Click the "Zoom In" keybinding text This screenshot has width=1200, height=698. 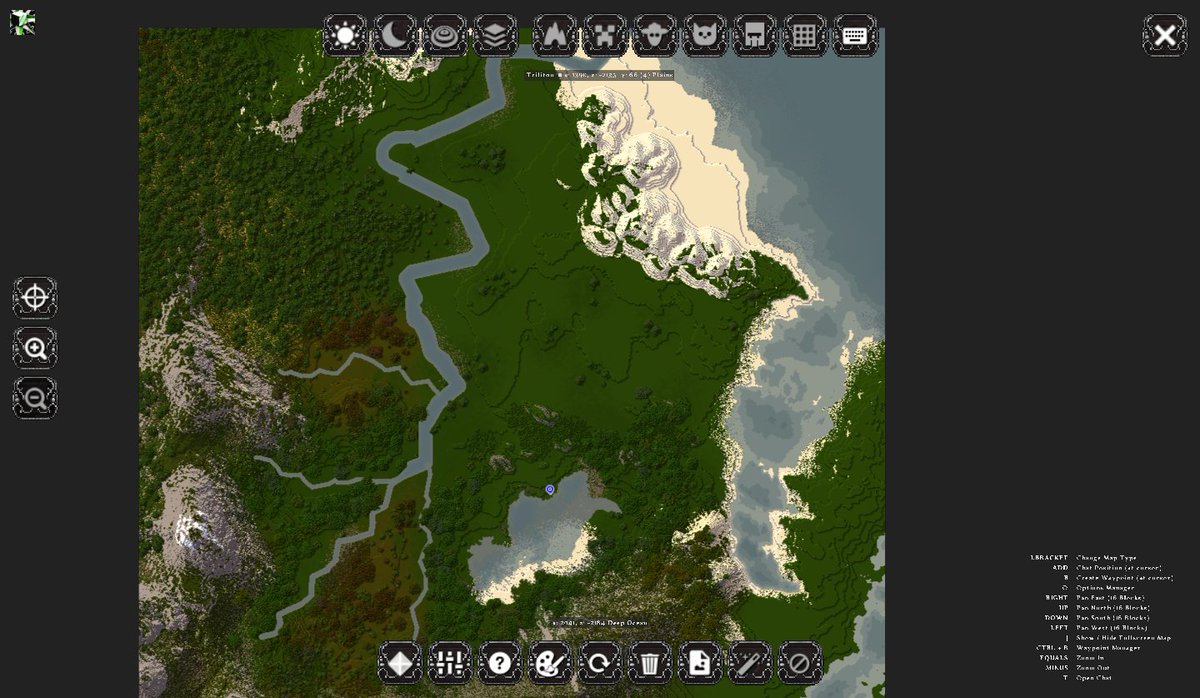click(1090, 657)
